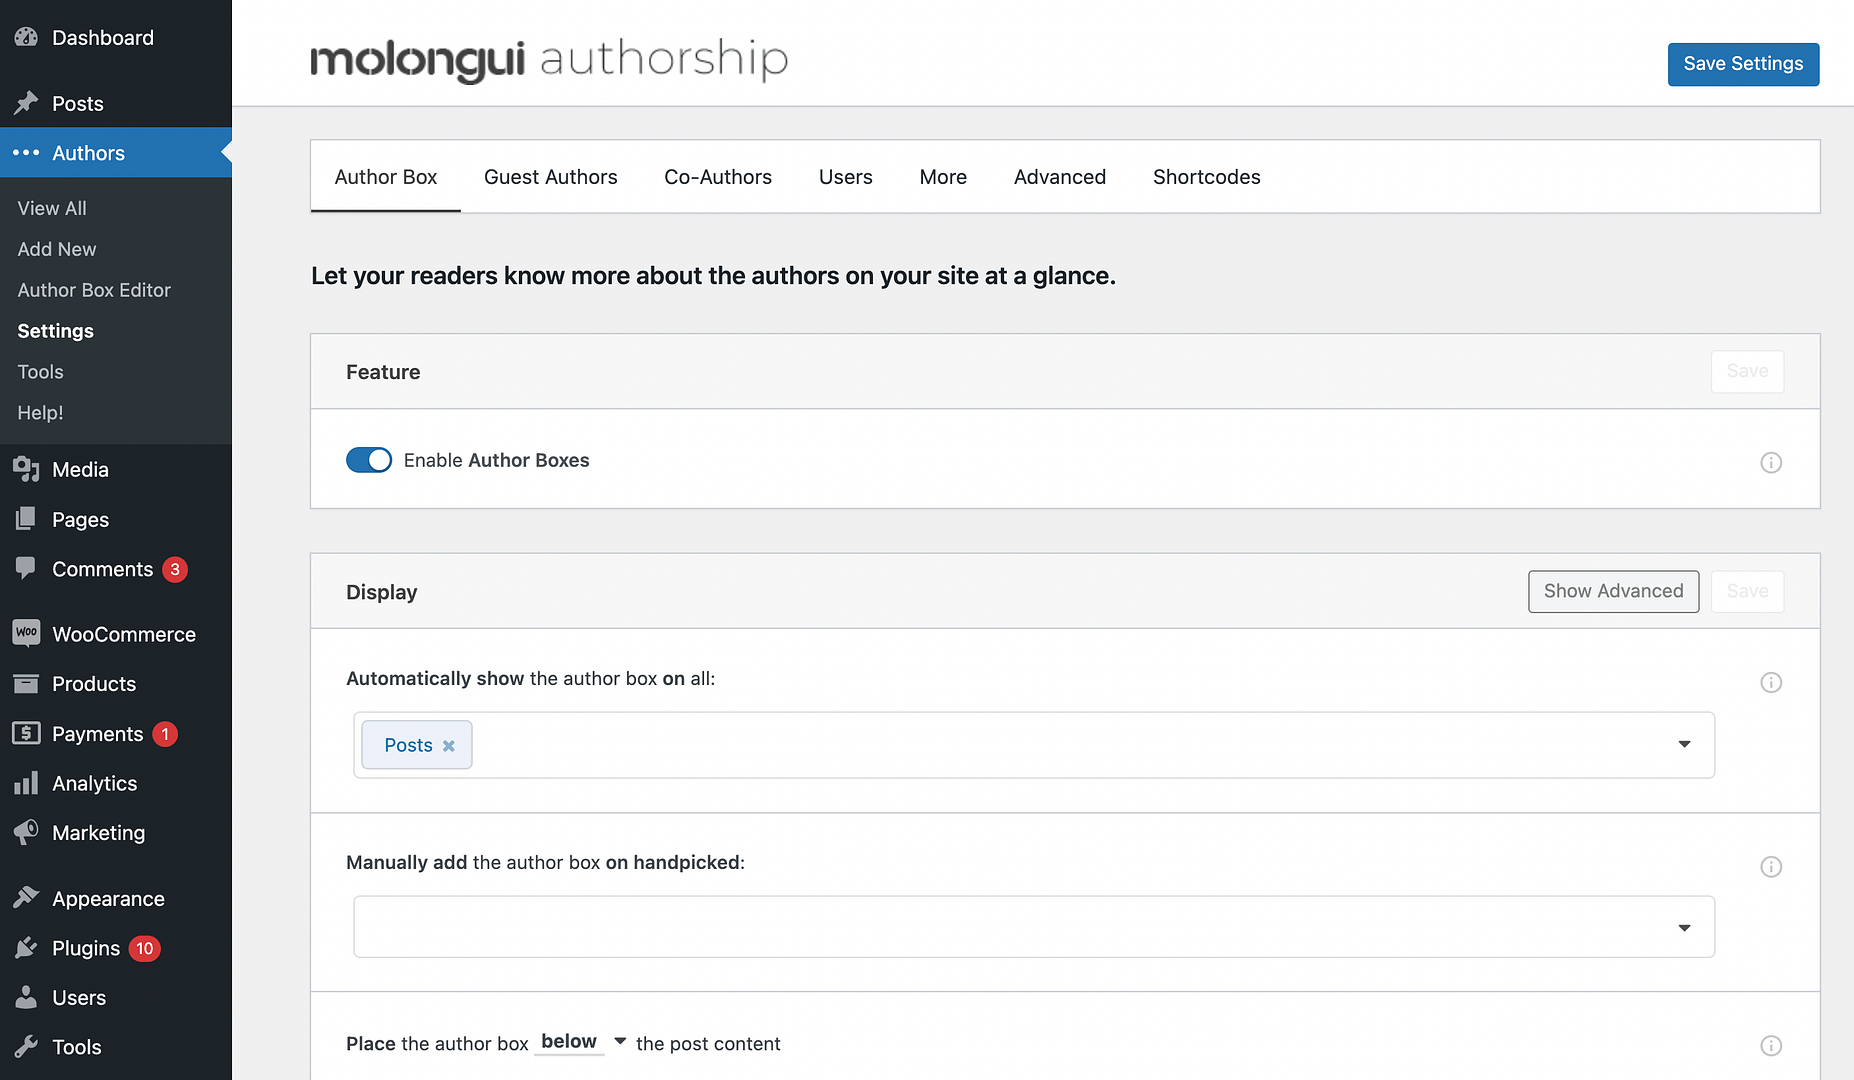This screenshot has width=1854, height=1080.
Task: Click the Plugins plug icon
Action: pyautogui.click(x=26, y=948)
